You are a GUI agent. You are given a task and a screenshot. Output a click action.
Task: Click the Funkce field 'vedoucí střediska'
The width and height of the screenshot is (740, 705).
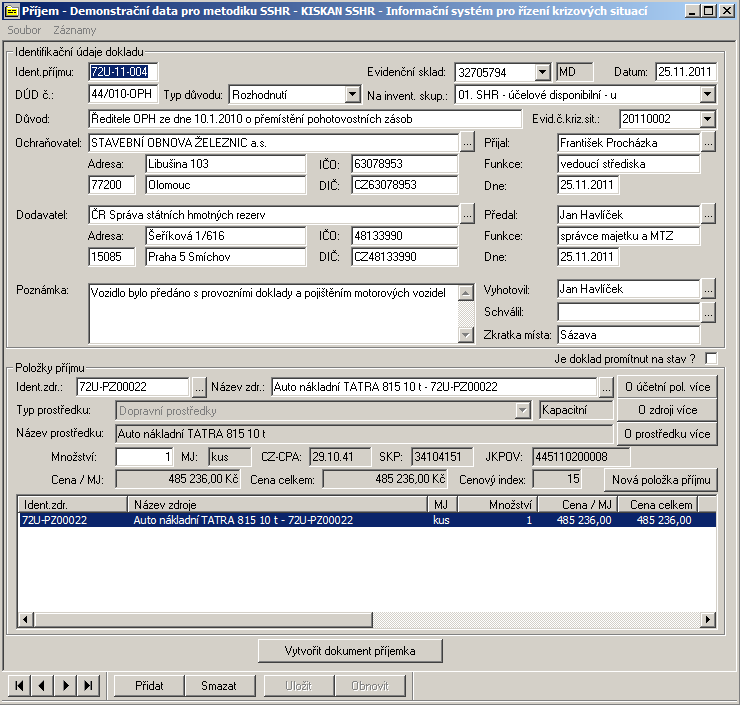(x=629, y=164)
